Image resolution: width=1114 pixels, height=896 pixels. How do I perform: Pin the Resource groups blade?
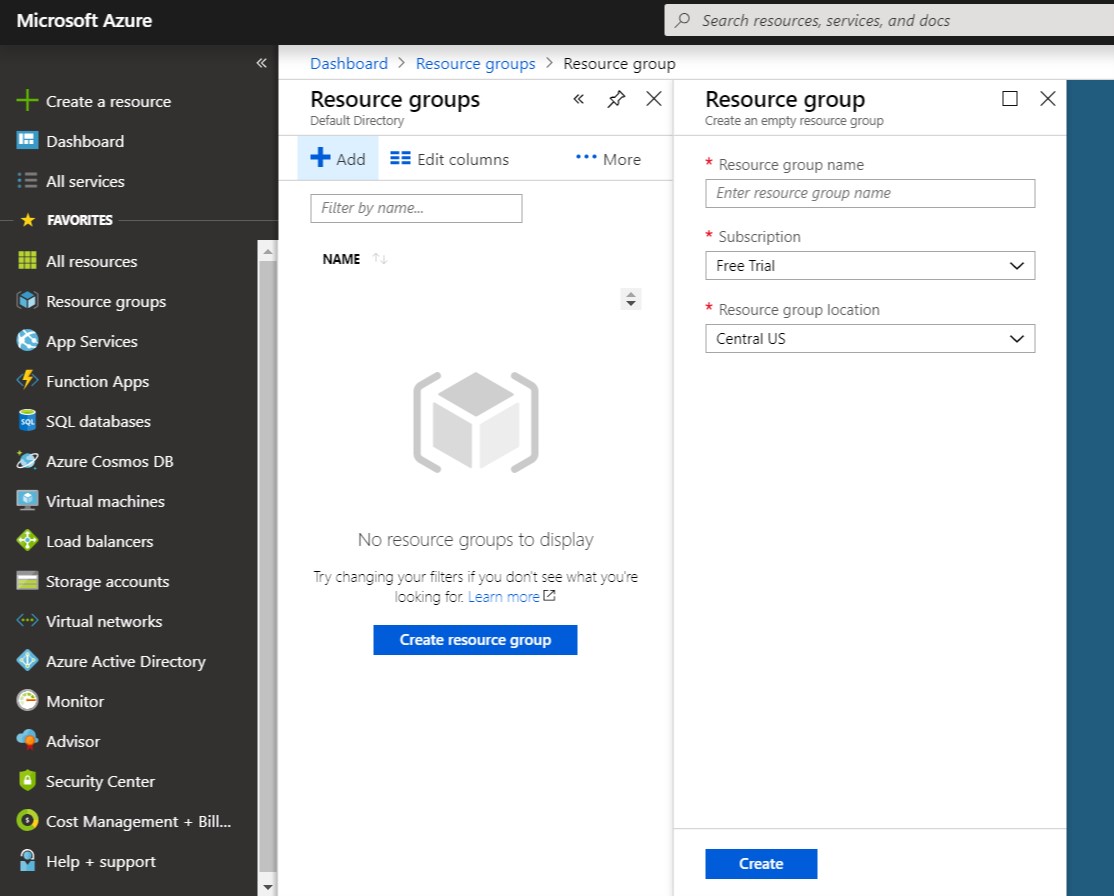[x=616, y=99]
